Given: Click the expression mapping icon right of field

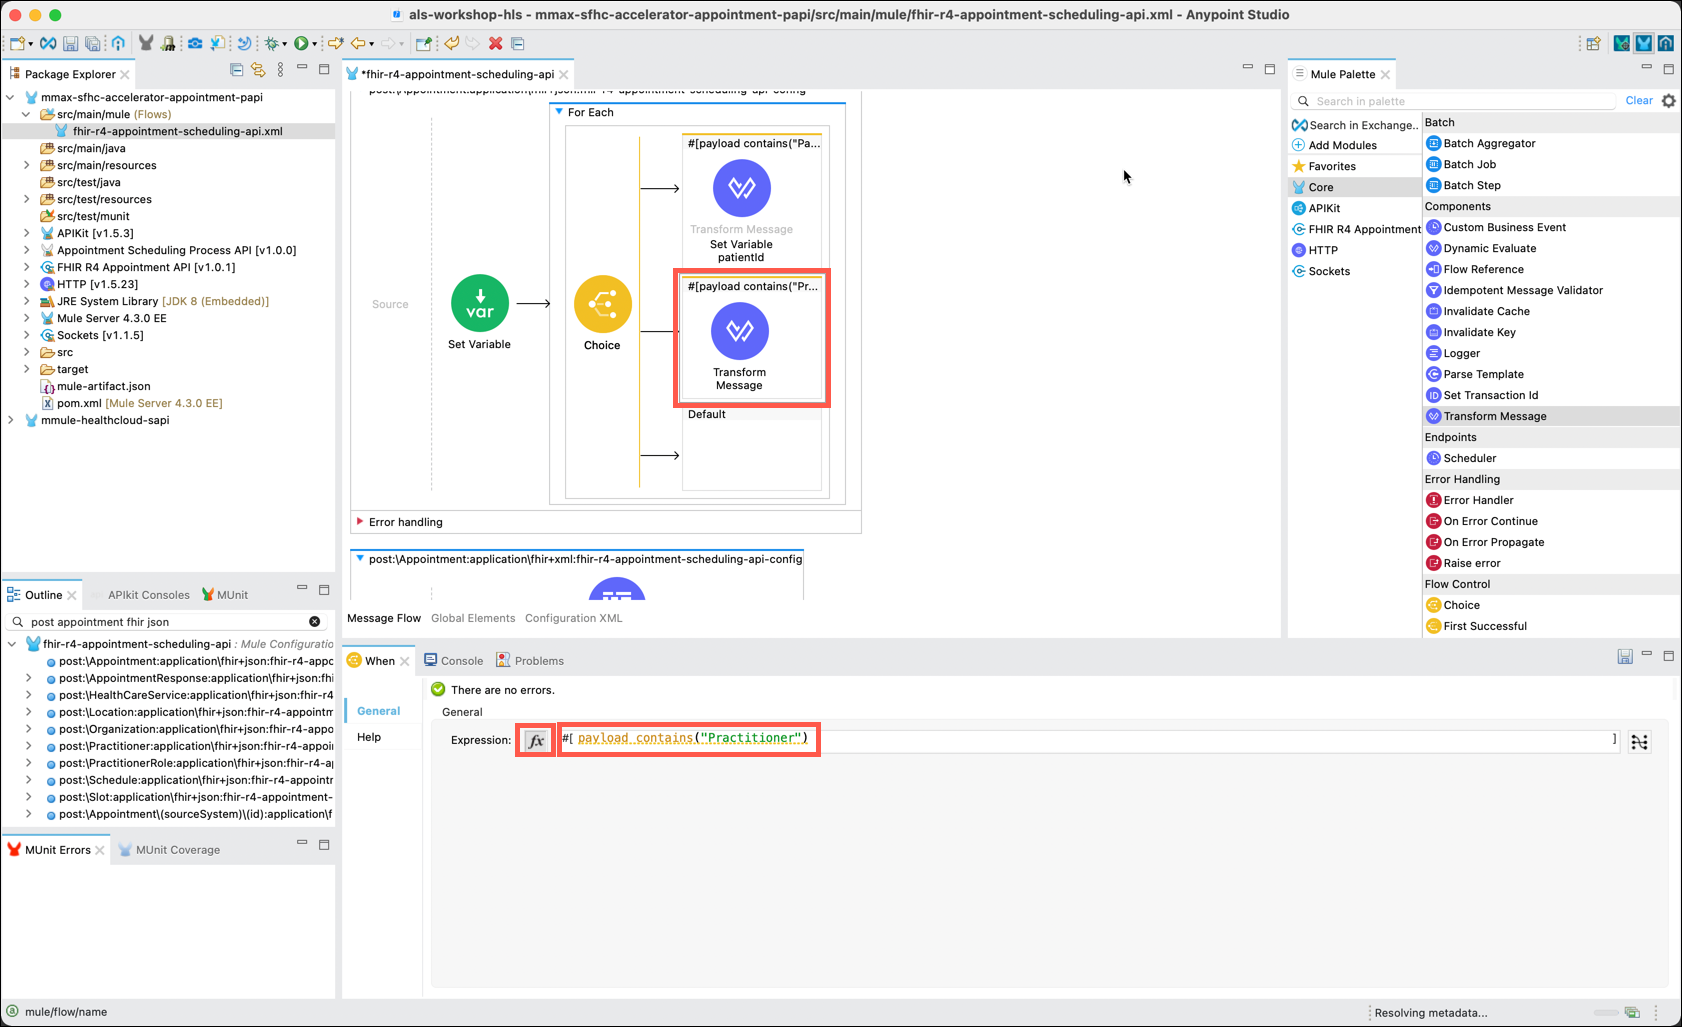Looking at the screenshot, I should click(1639, 741).
